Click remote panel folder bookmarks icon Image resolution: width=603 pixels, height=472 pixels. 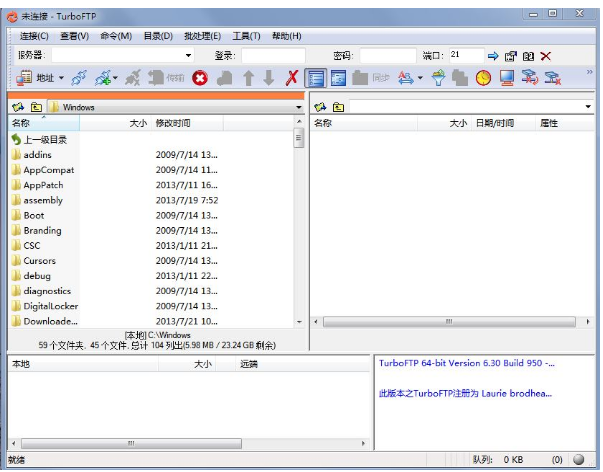320,107
